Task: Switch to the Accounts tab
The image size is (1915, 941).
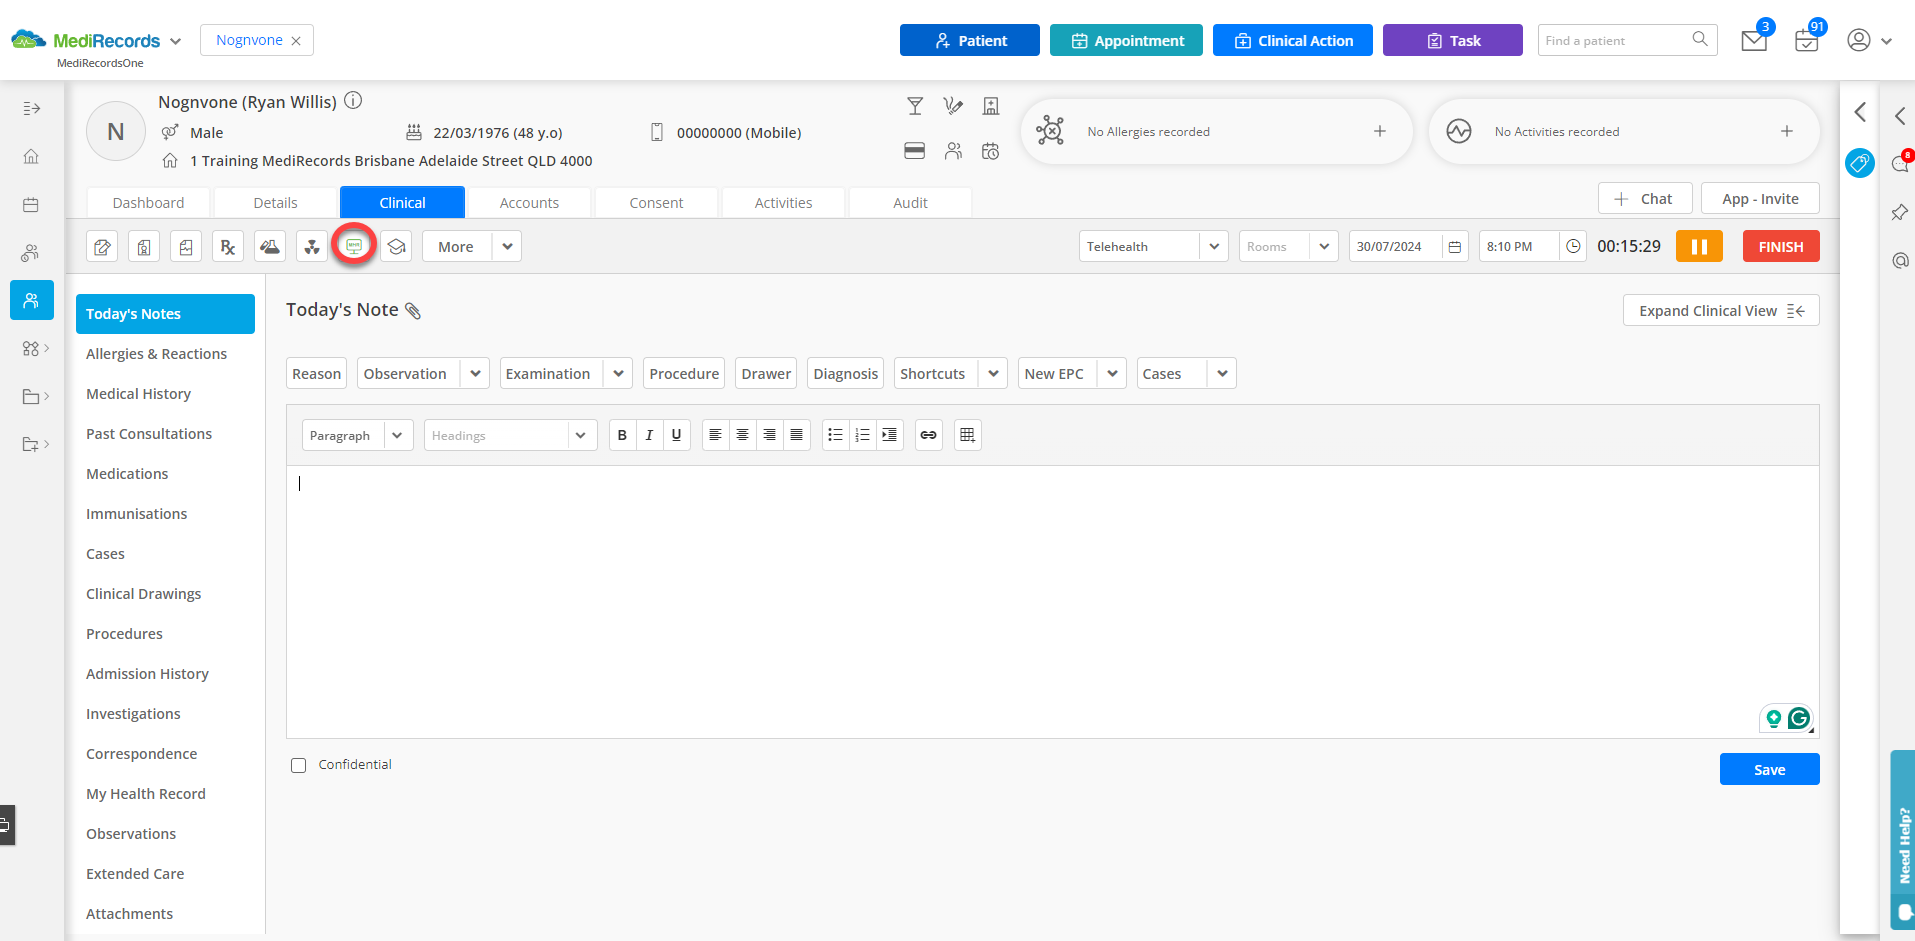Action: 529,202
